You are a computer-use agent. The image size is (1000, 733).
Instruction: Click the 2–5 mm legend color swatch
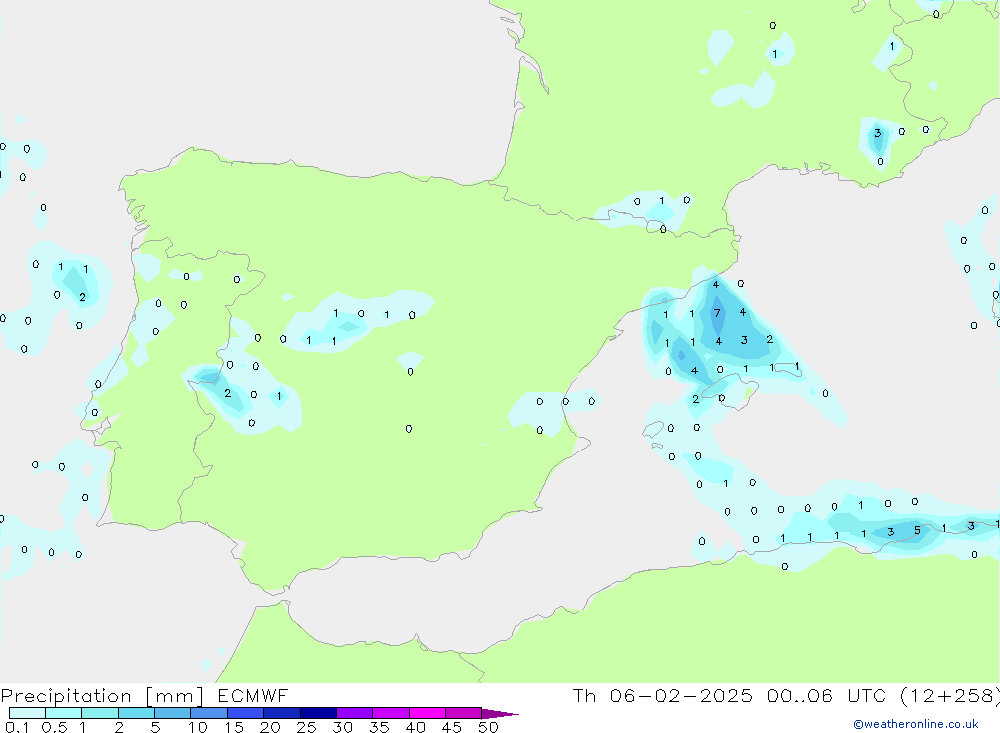[x=136, y=713]
